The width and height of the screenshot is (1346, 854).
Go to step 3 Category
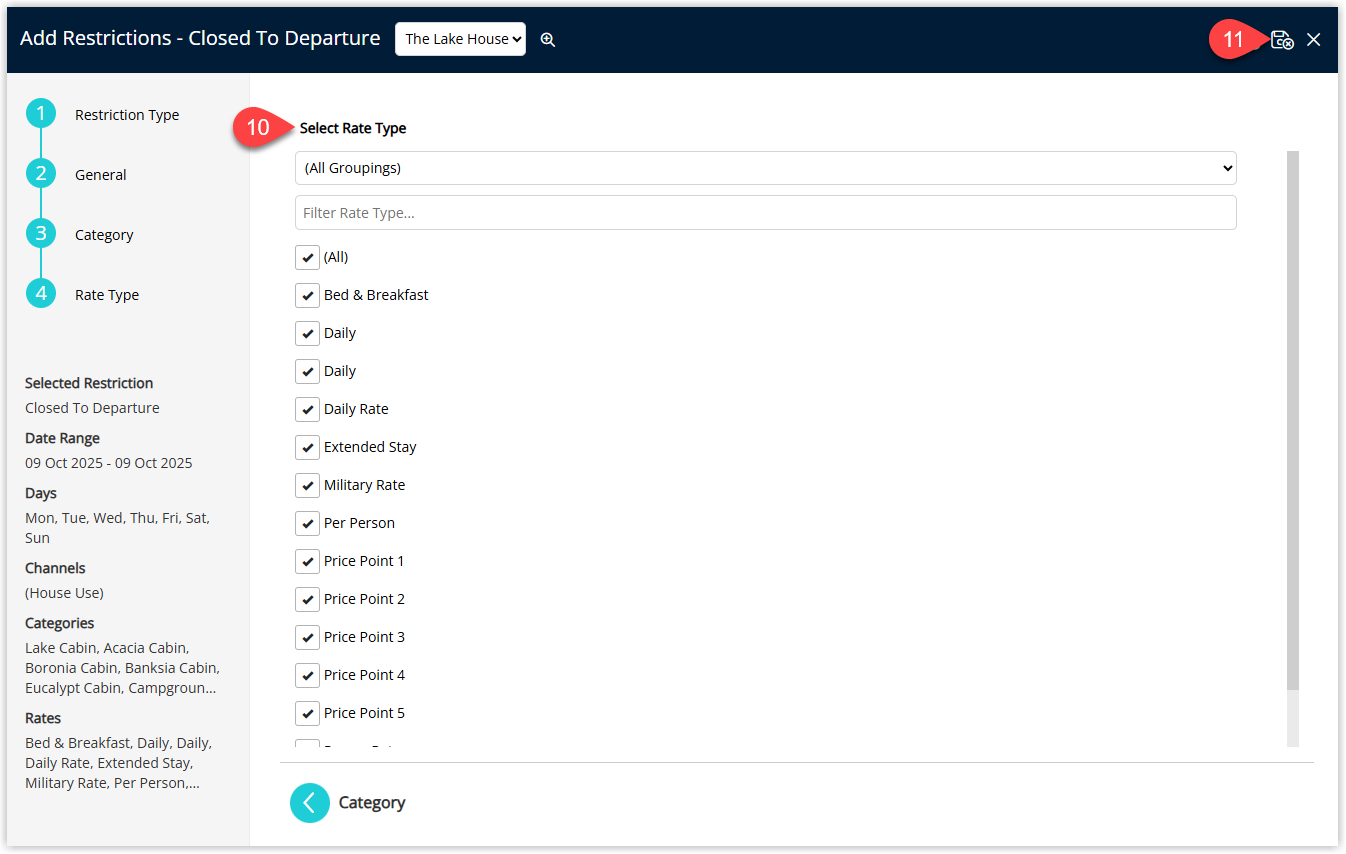coord(41,234)
